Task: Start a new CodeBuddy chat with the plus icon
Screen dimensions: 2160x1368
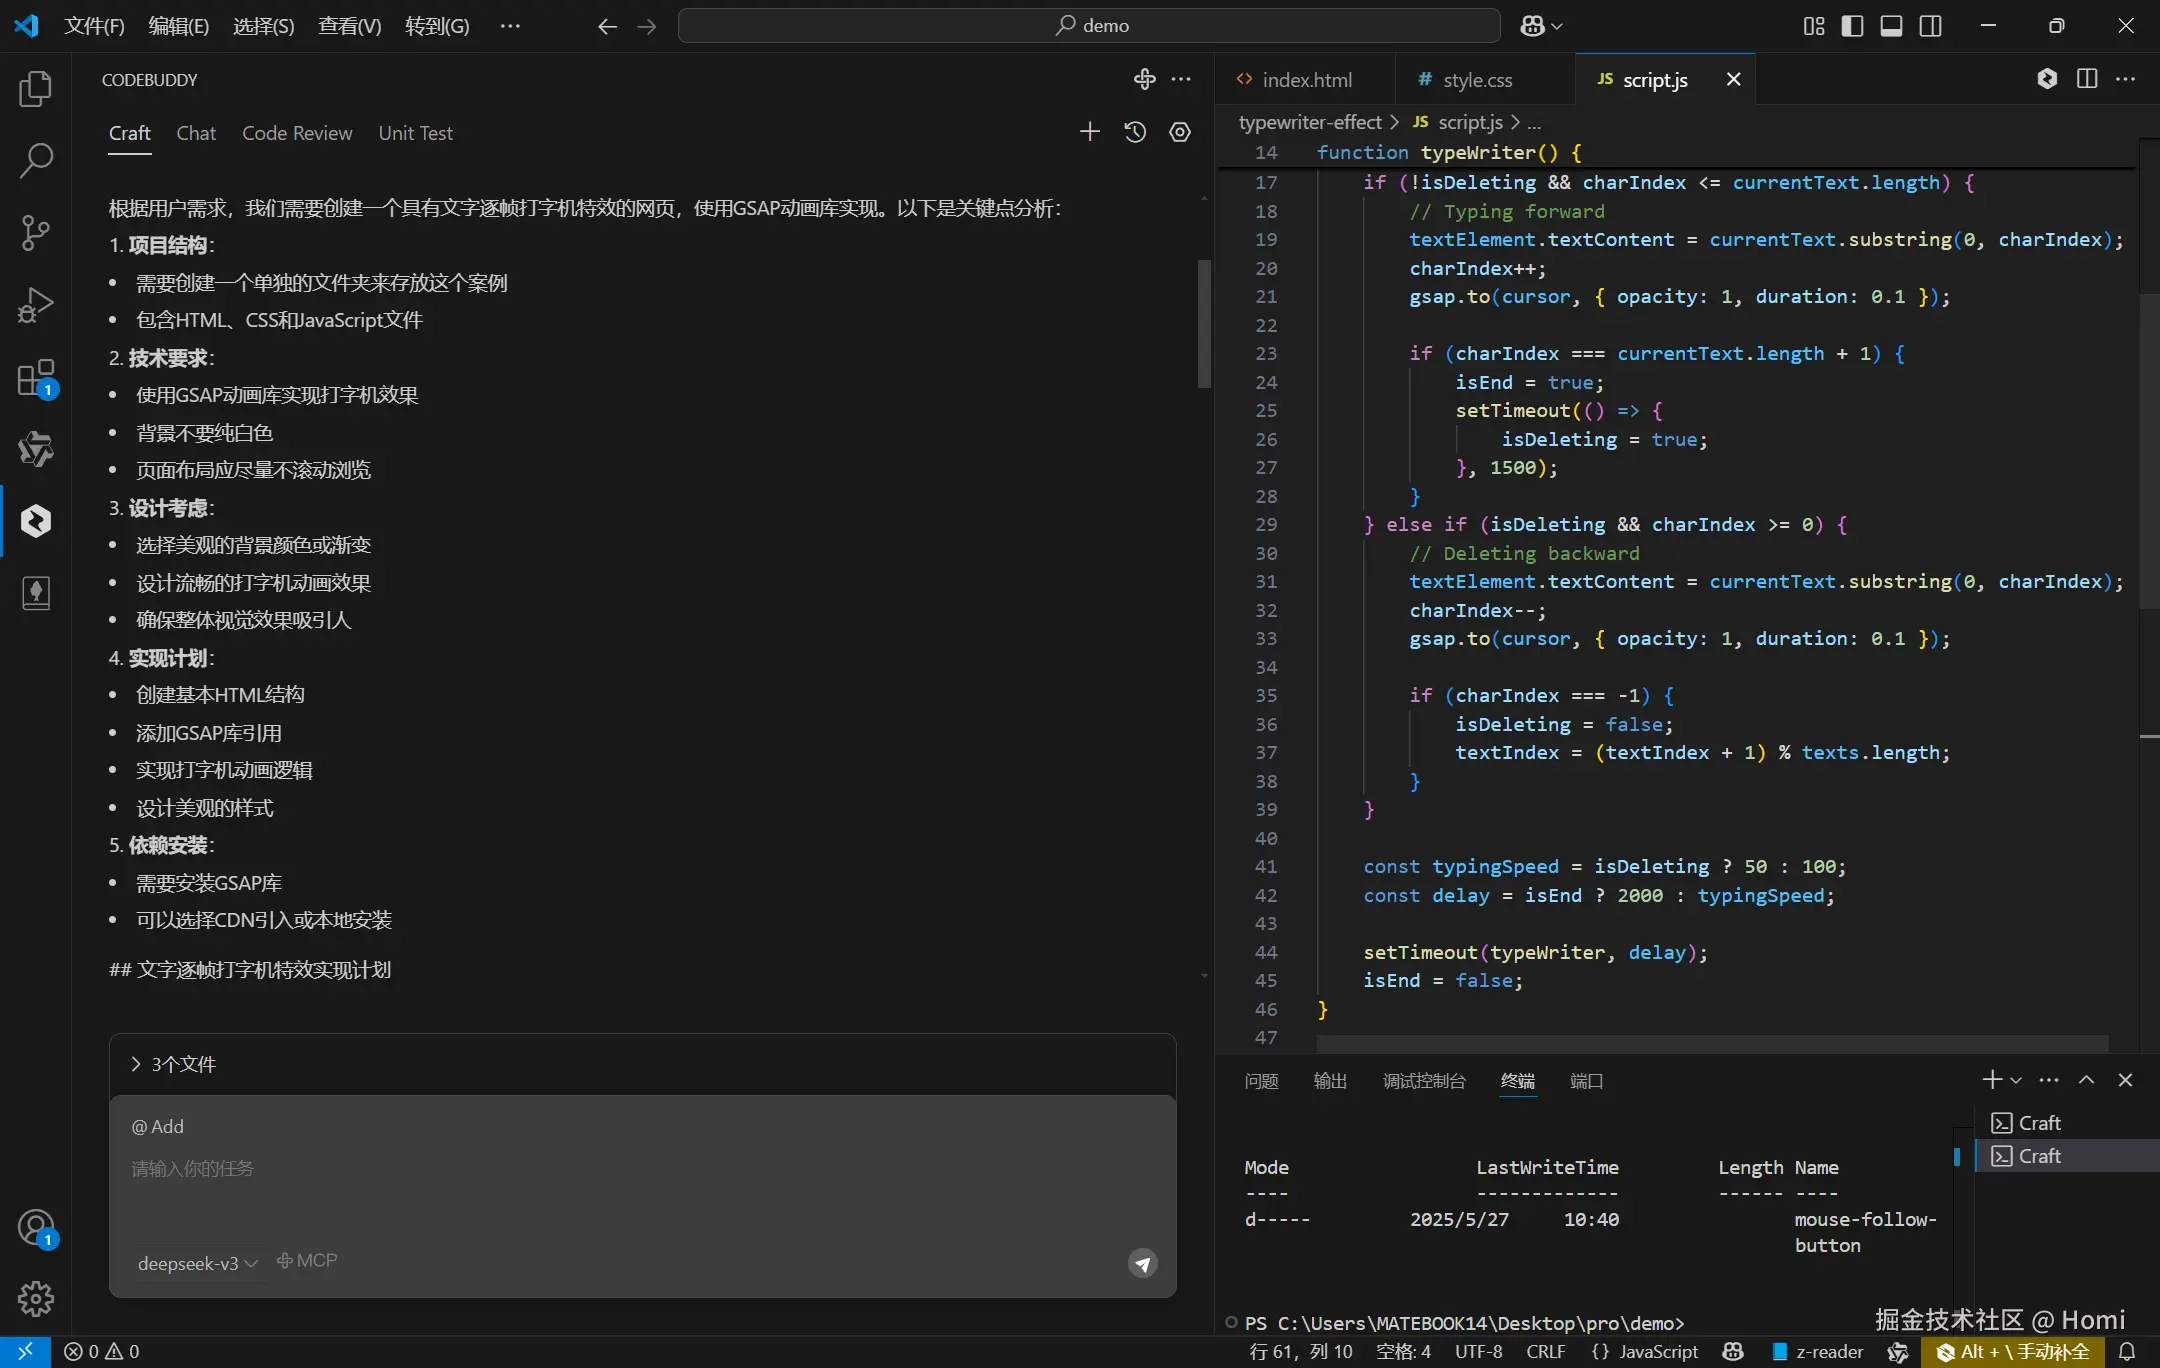Action: 1090,132
